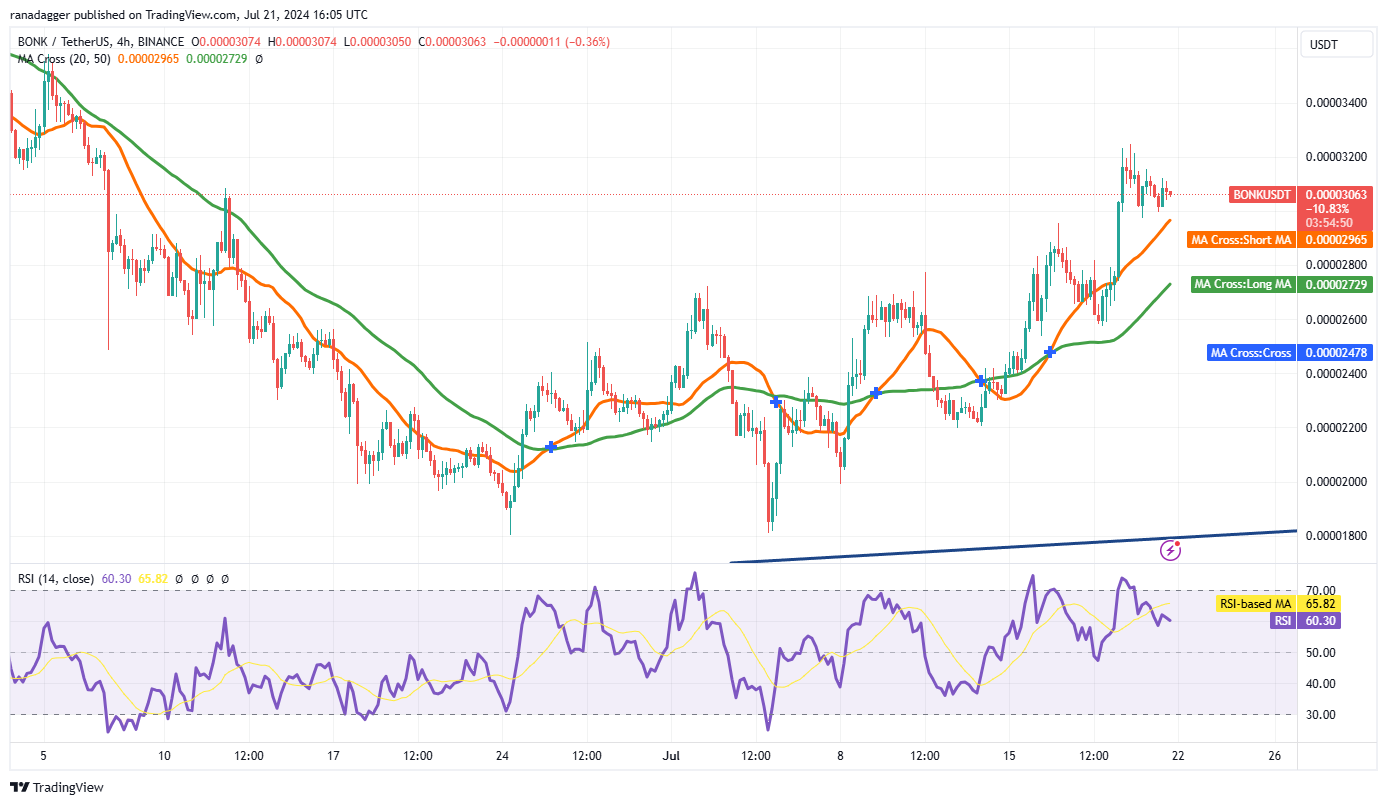Image resolution: width=1387 pixels, height=805 pixels.
Task: Click the 22 date on the time axis
Action: pyautogui.click(x=1178, y=755)
